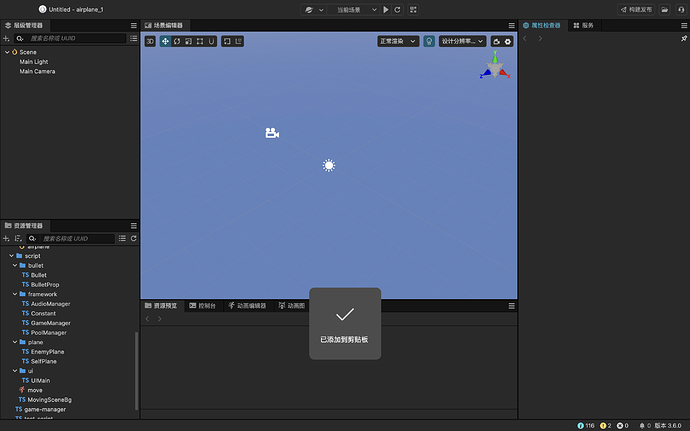
Task: Open the 场景编辑器 scene editor tab
Action: click(x=164, y=26)
